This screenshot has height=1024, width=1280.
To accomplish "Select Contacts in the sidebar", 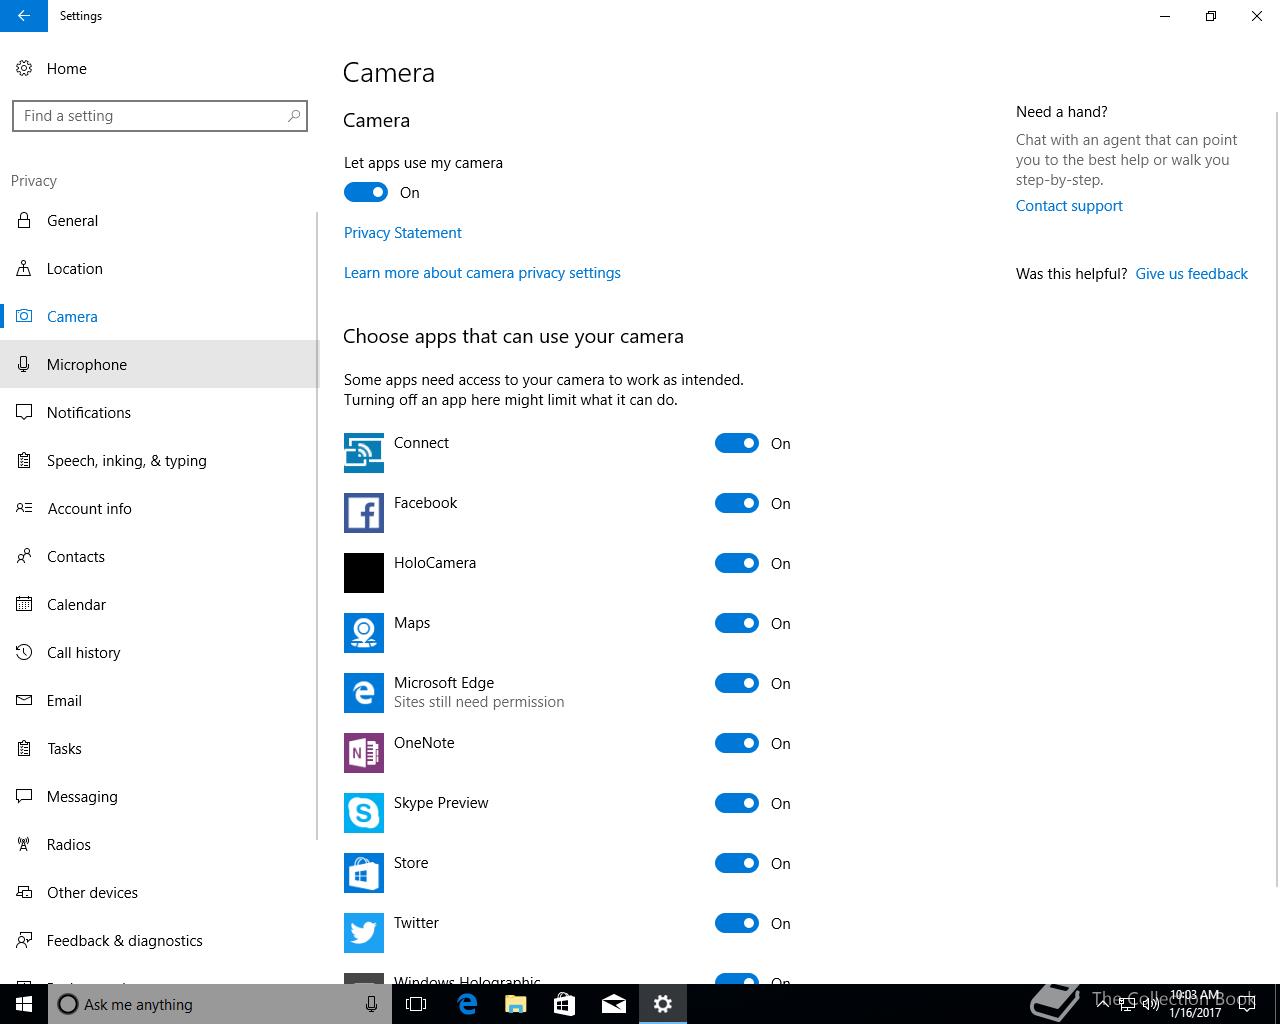I will click(x=159, y=556).
